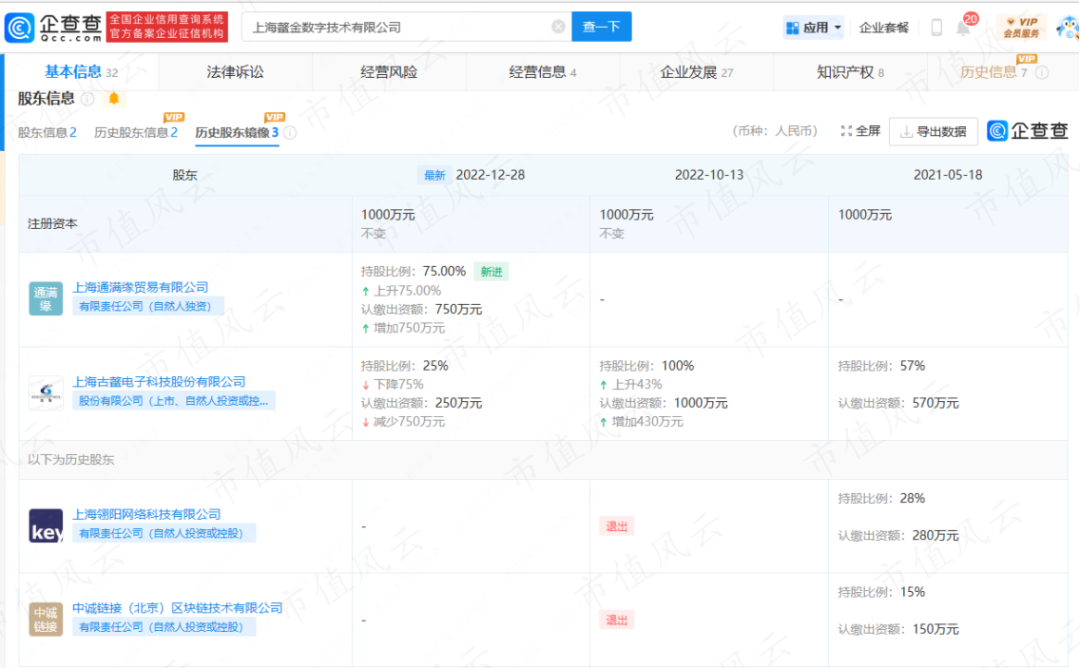Image resolution: width=1080 pixels, height=668 pixels.
Task: Click the mobile phone icon in header
Action: pyautogui.click(x=936, y=27)
